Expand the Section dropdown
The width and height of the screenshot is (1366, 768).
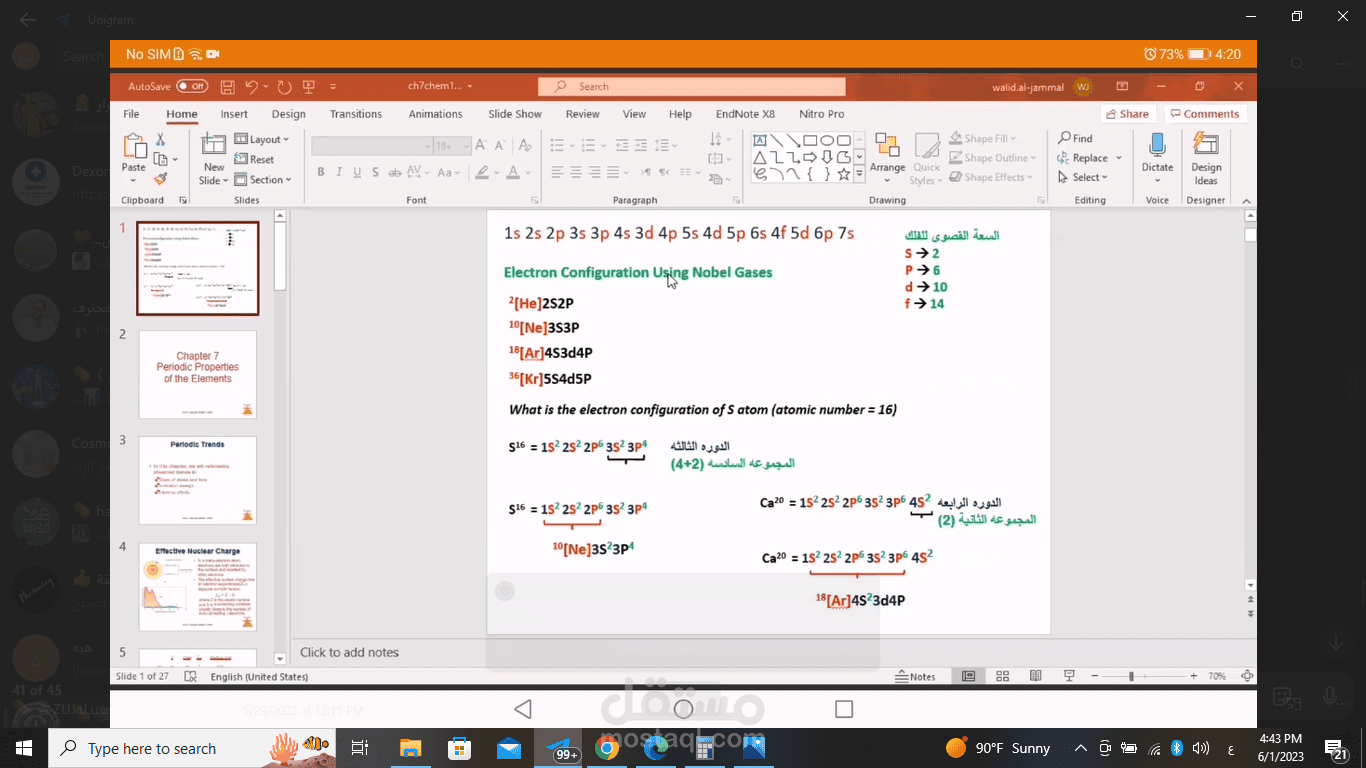263,180
